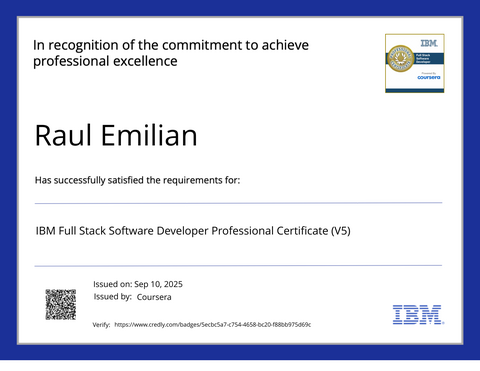The image size is (480, 371).
Task: Click the Full Stack Developer badge image
Action: point(415,63)
